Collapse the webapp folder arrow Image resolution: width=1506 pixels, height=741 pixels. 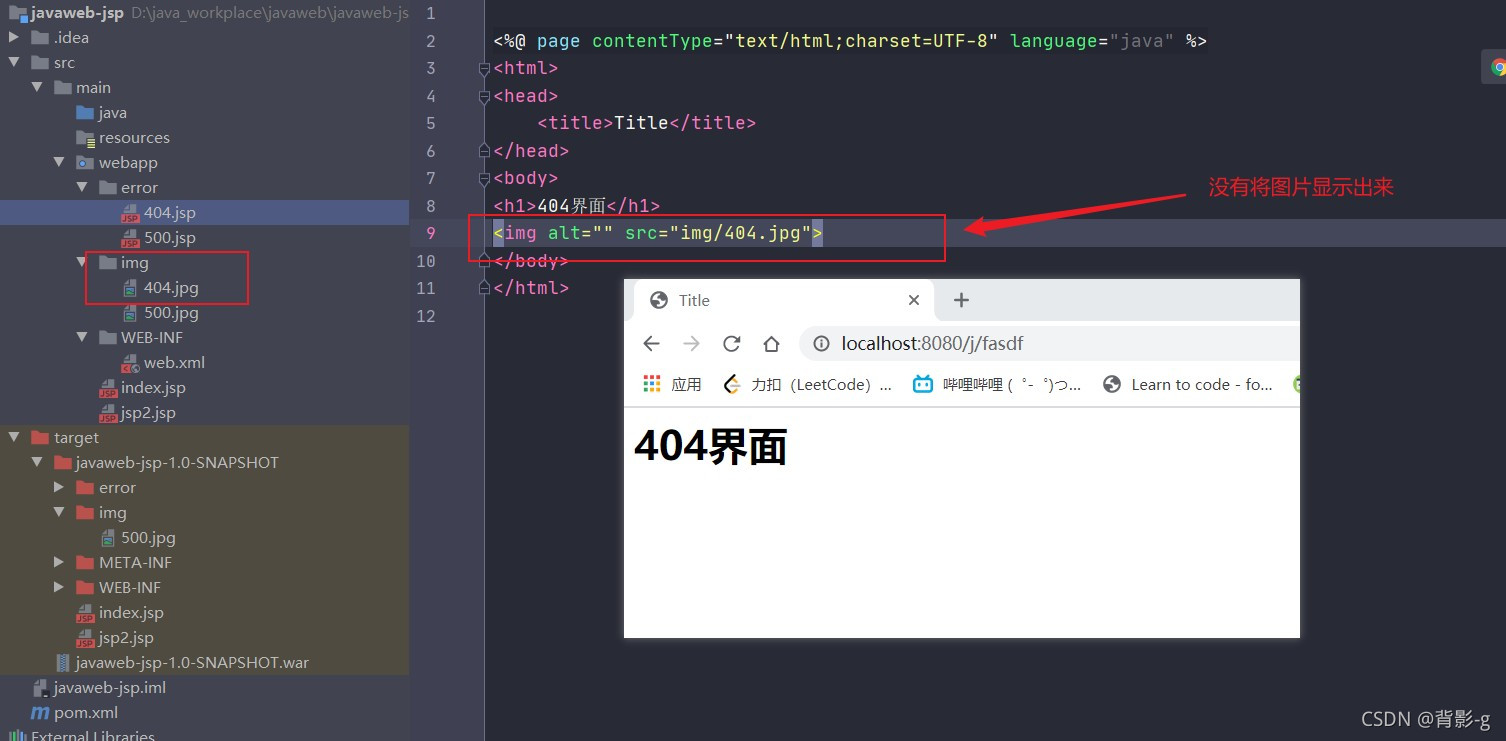point(59,163)
